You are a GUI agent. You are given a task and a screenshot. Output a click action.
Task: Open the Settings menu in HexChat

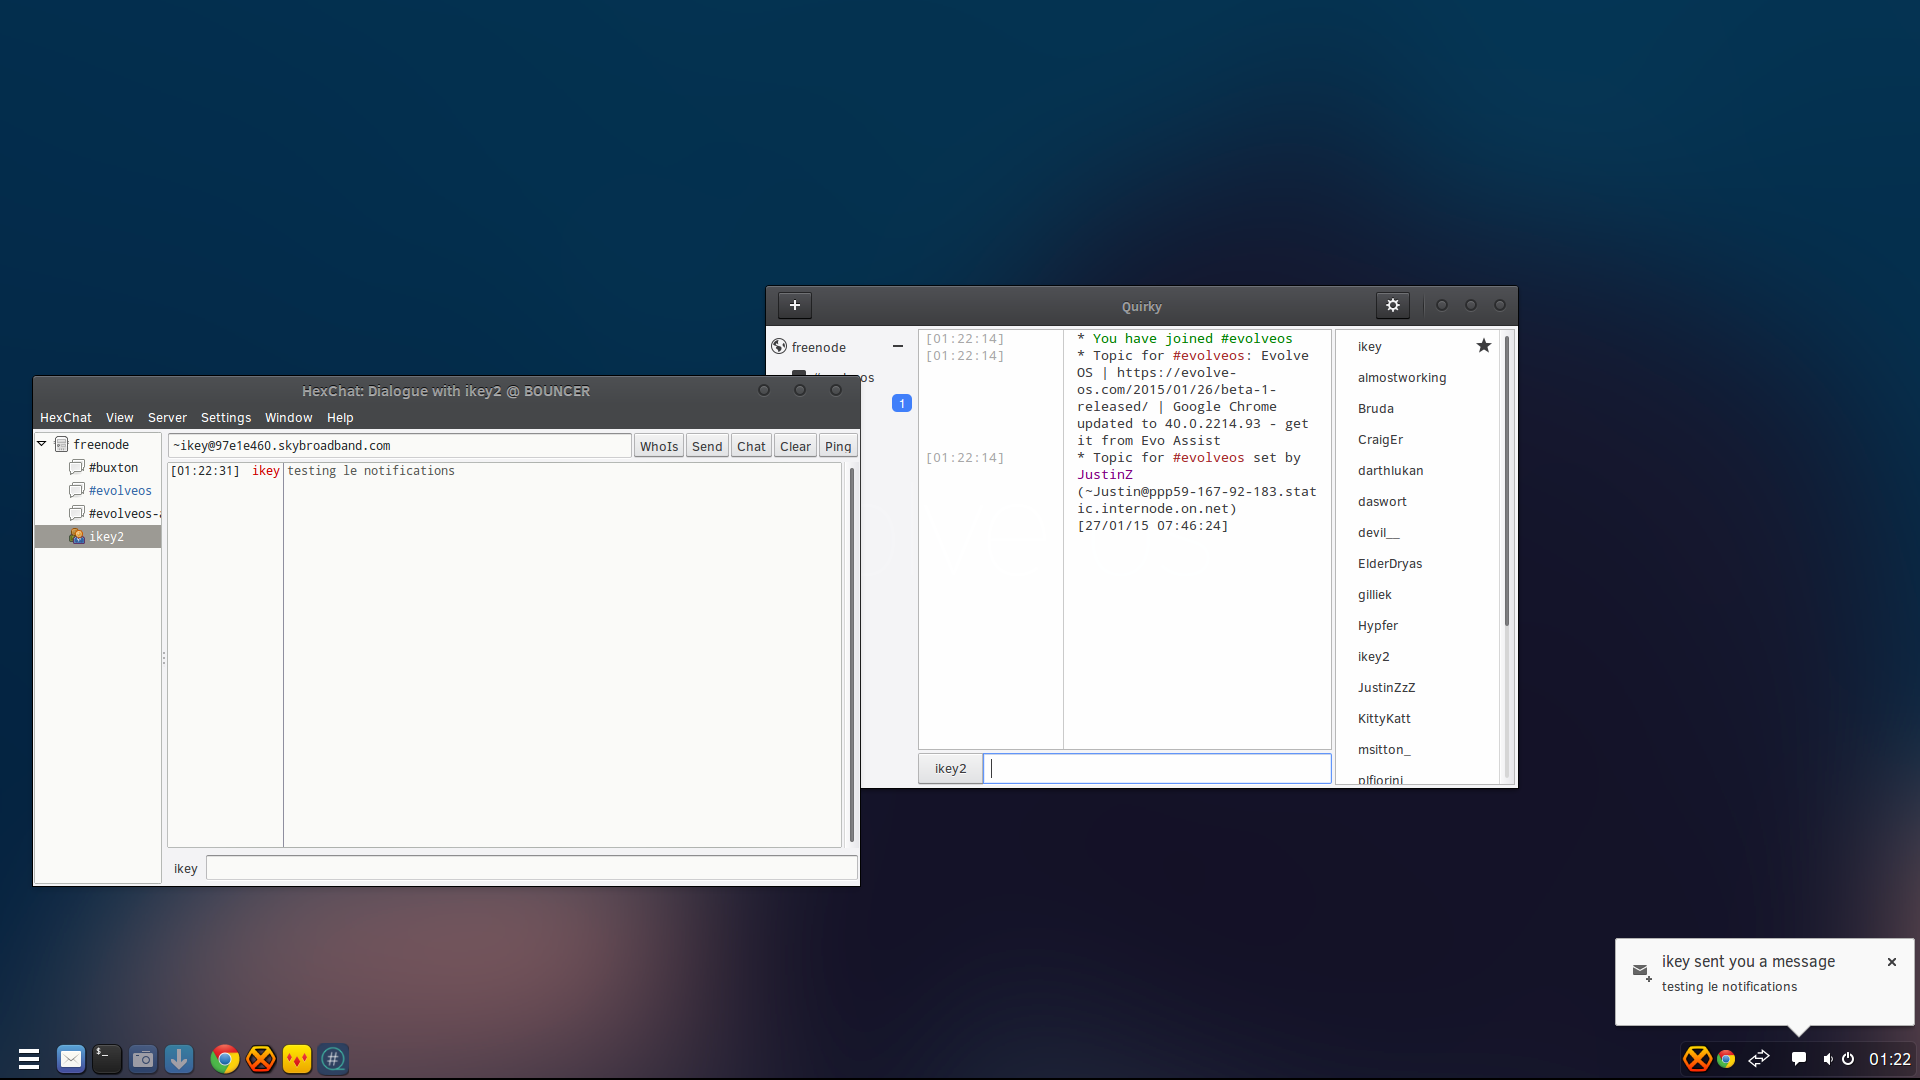click(x=226, y=417)
